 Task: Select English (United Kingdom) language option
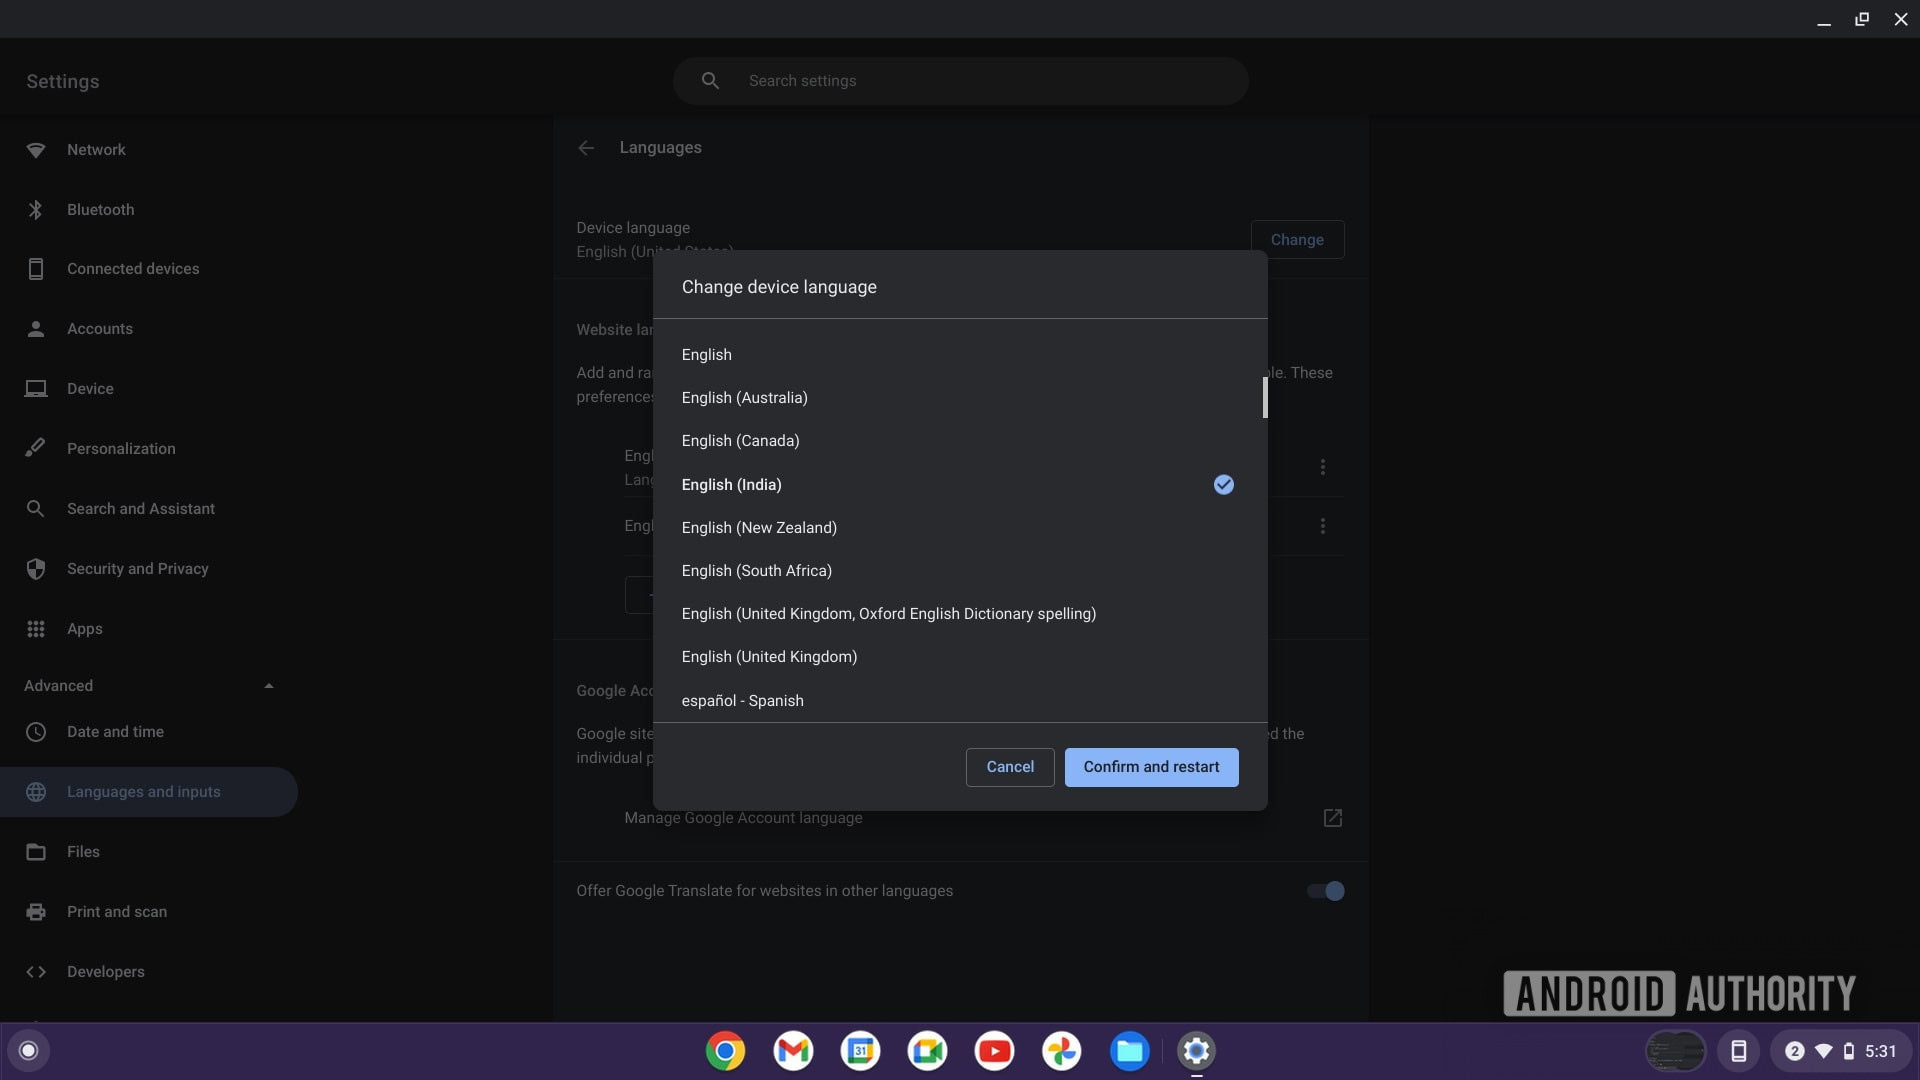point(769,657)
